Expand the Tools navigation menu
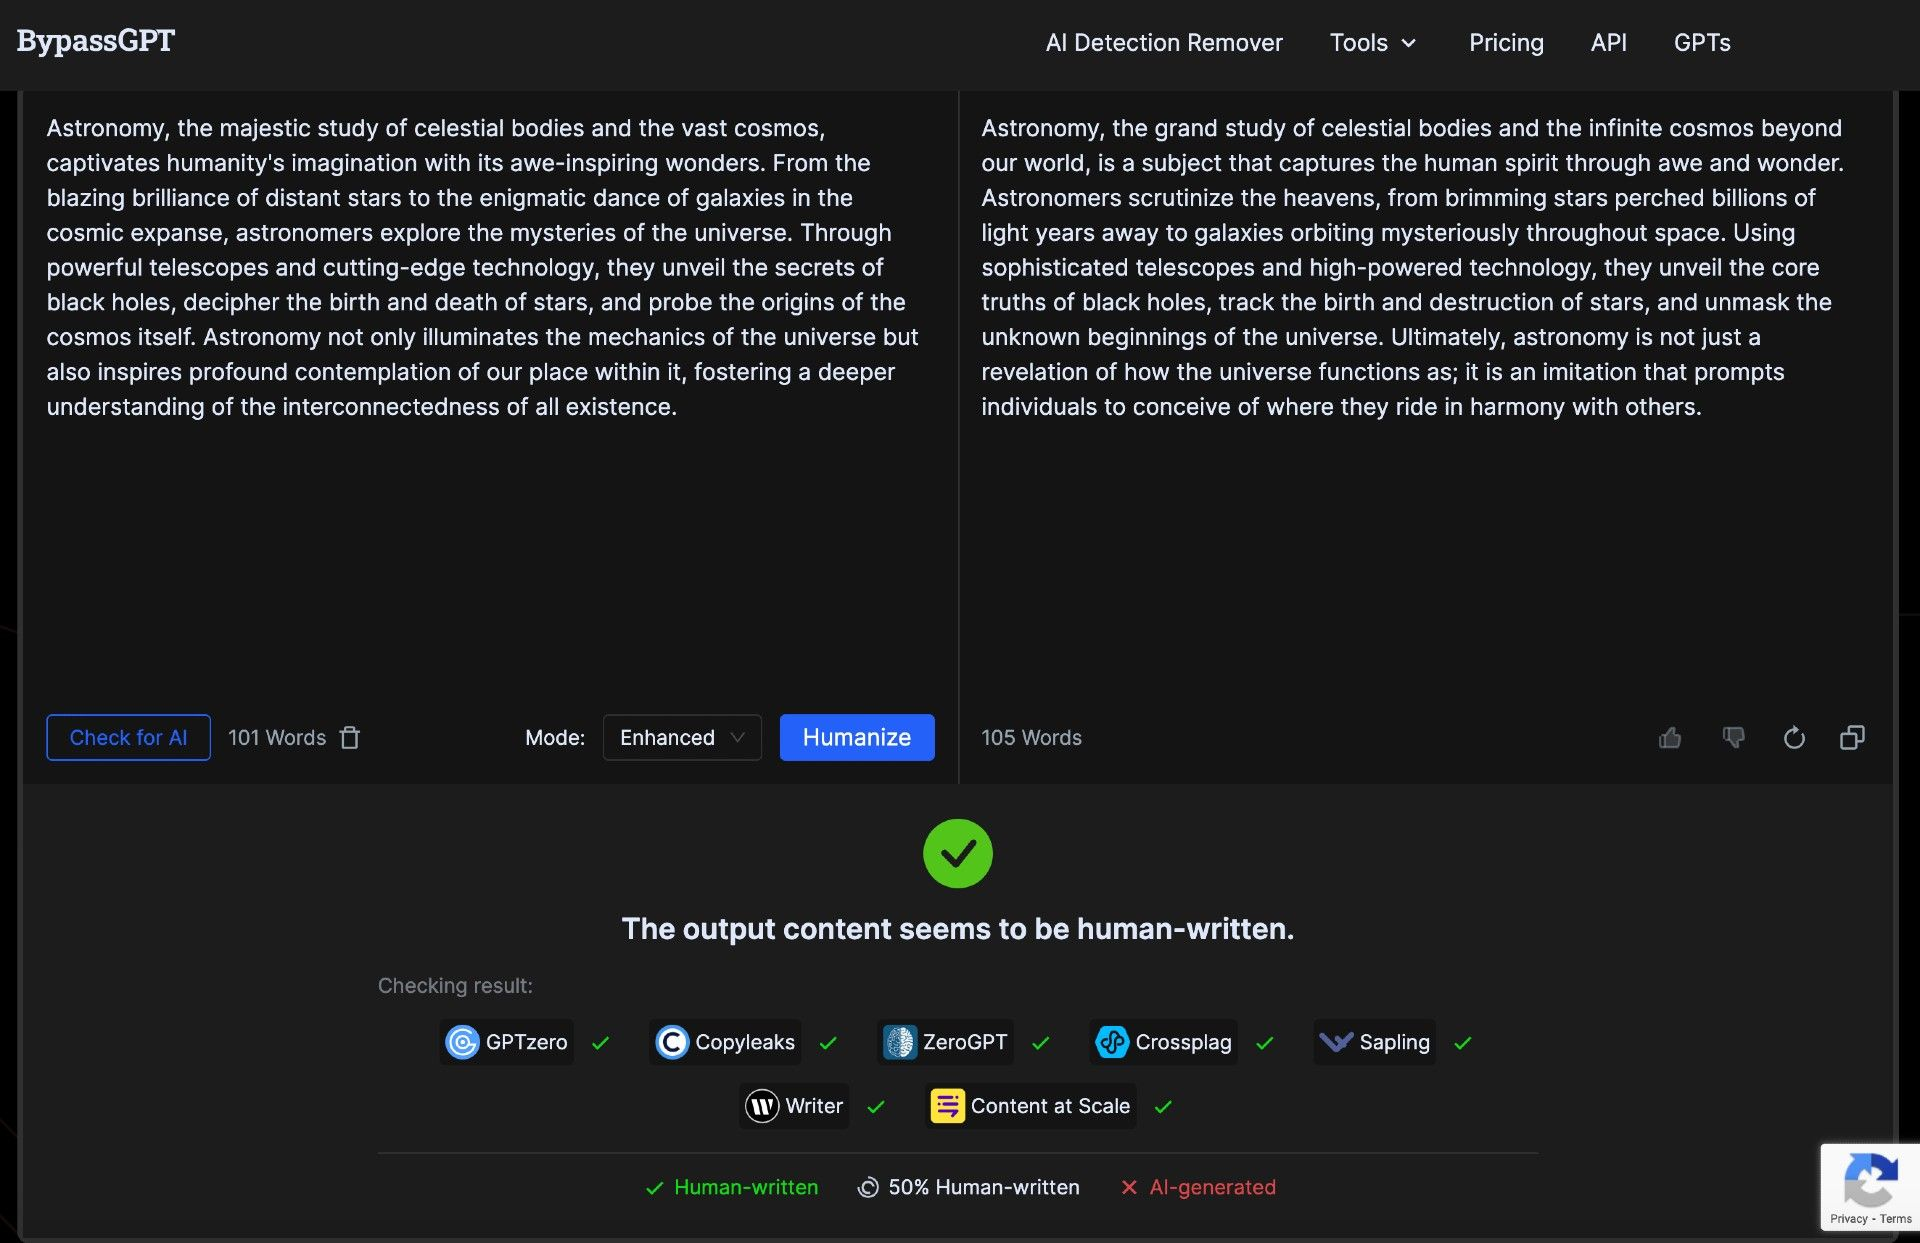This screenshot has width=1920, height=1243. (1373, 43)
